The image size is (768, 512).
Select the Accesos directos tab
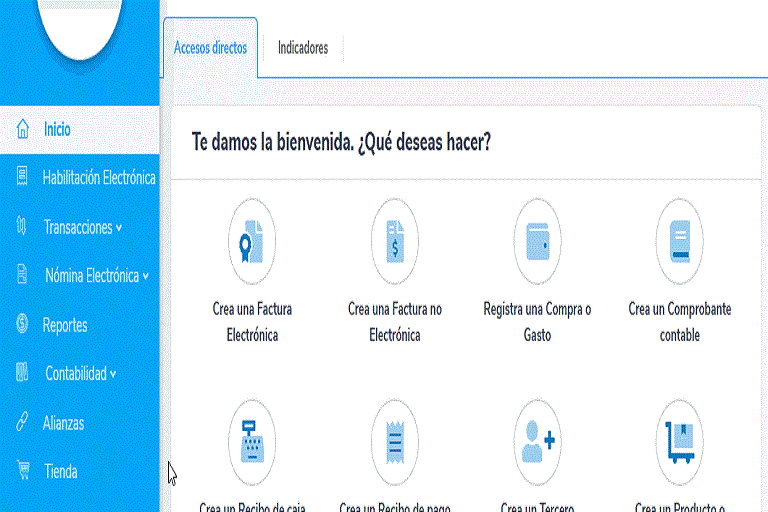pyautogui.click(x=210, y=48)
